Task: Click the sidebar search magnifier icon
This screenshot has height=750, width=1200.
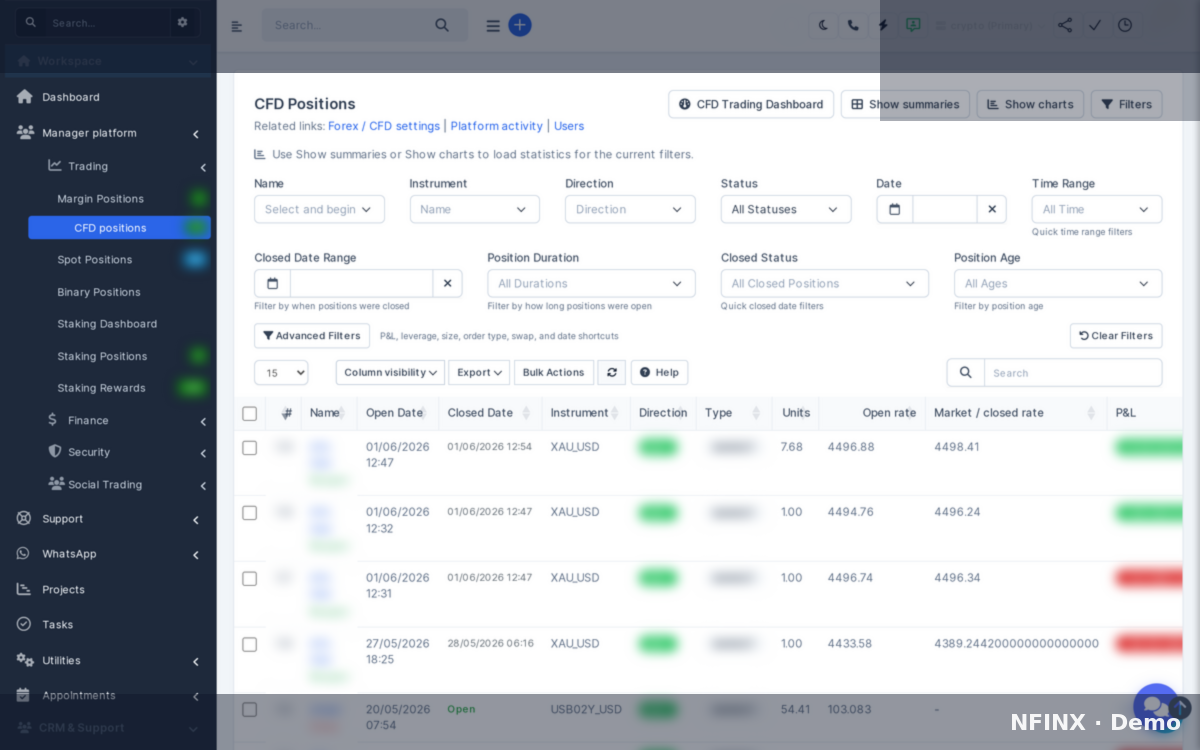Action: [31, 22]
